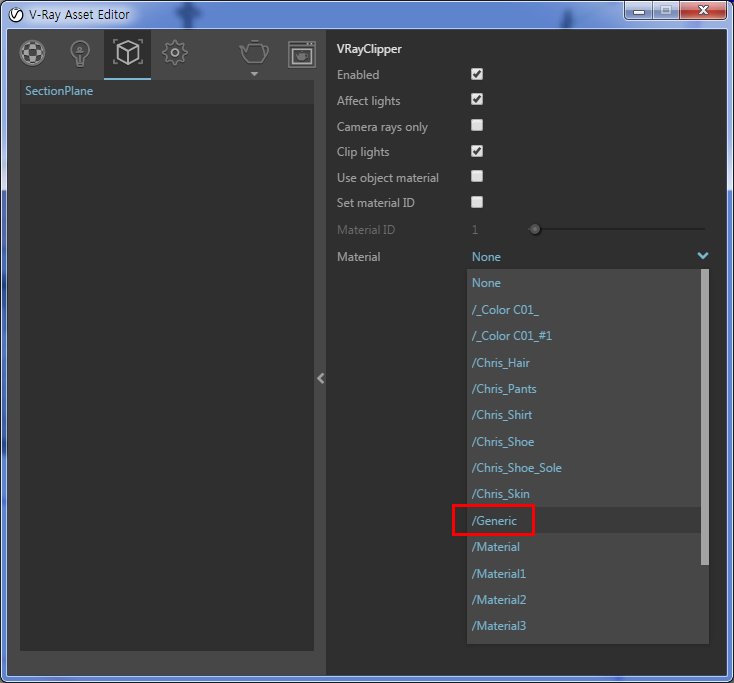Open the frame buffer window icon
The width and height of the screenshot is (734, 683).
[301, 54]
